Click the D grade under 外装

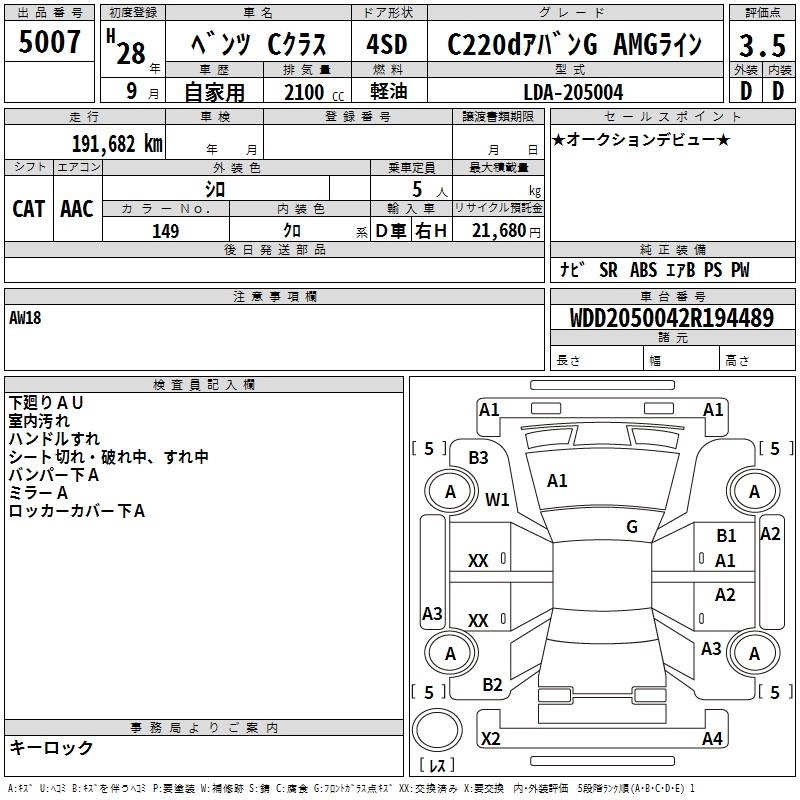pyautogui.click(x=746, y=91)
